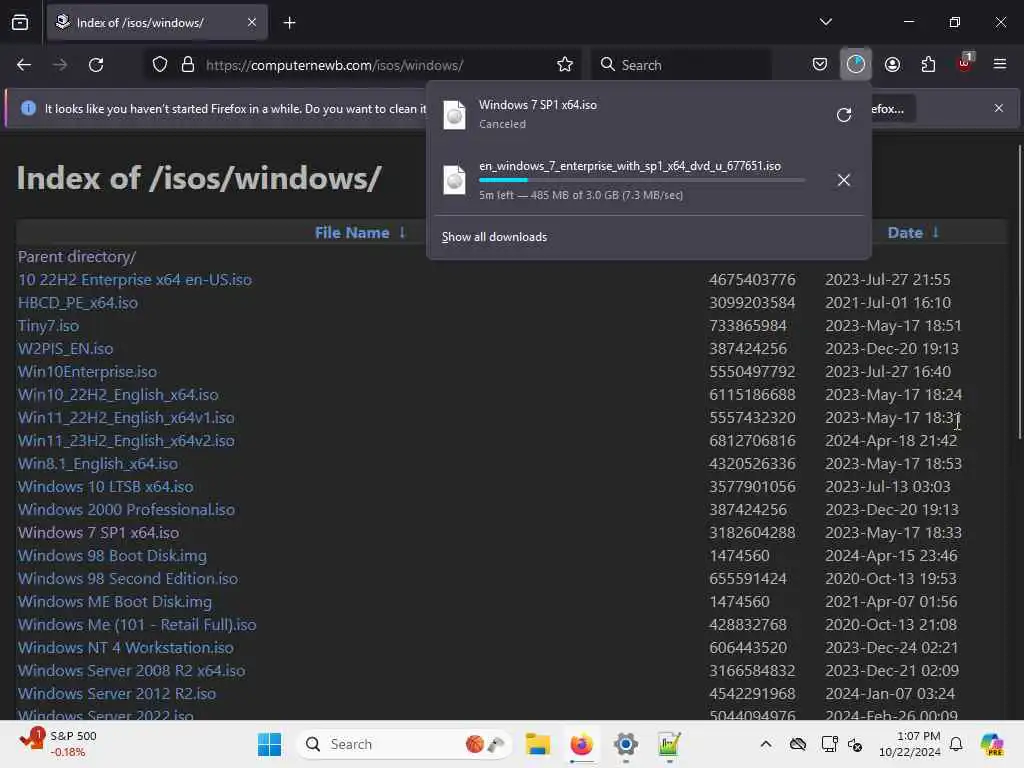Open notifications bell icon
Image resolution: width=1024 pixels, height=768 pixels.
(956, 744)
